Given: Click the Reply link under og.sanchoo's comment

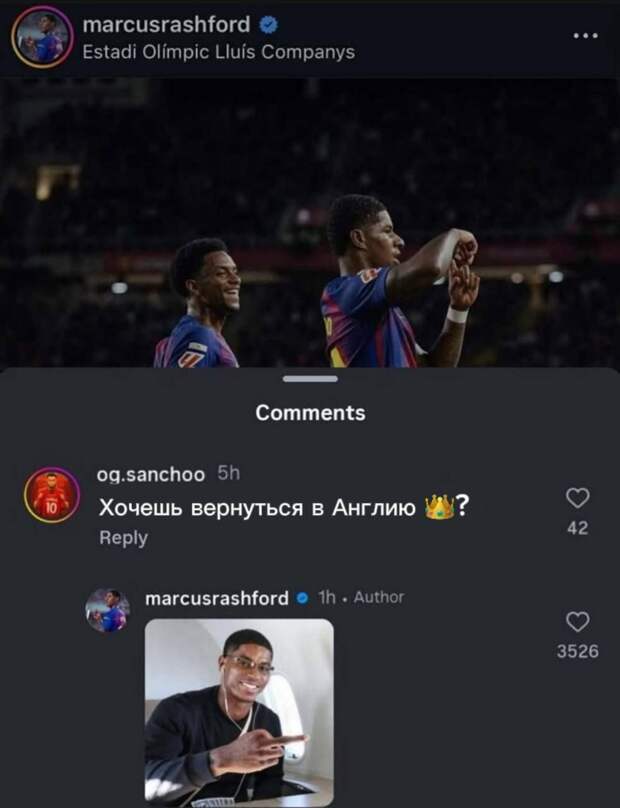Looking at the screenshot, I should (x=123, y=538).
